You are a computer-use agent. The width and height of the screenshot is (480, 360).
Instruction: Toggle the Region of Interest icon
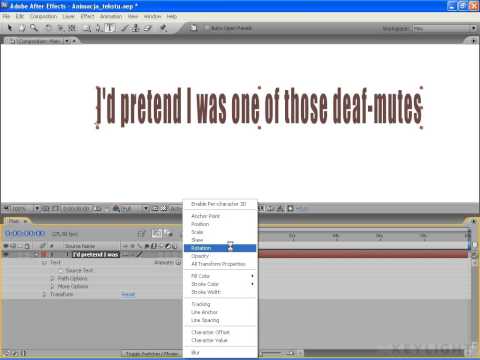(155, 209)
